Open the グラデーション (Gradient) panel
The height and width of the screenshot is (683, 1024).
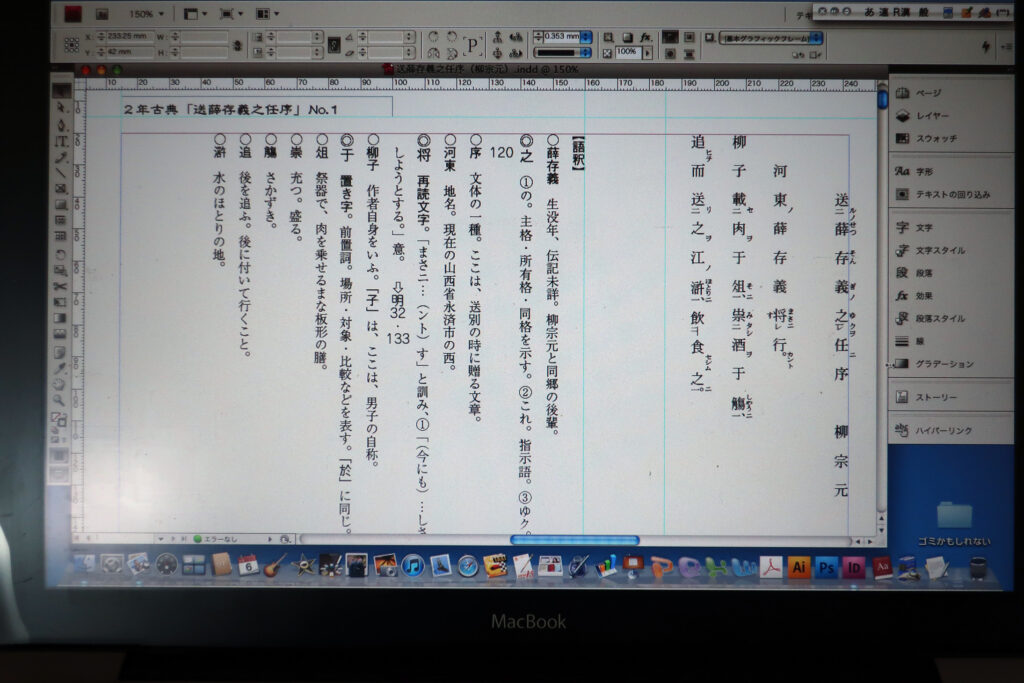944,364
